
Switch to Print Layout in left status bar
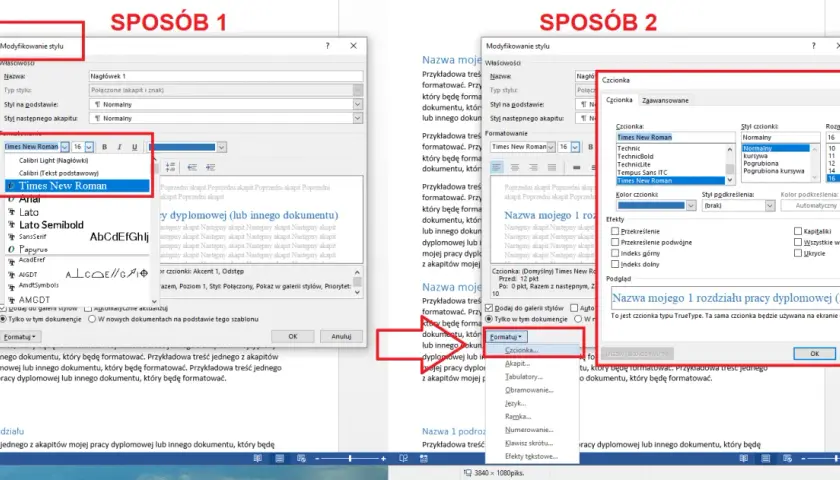tap(280, 459)
